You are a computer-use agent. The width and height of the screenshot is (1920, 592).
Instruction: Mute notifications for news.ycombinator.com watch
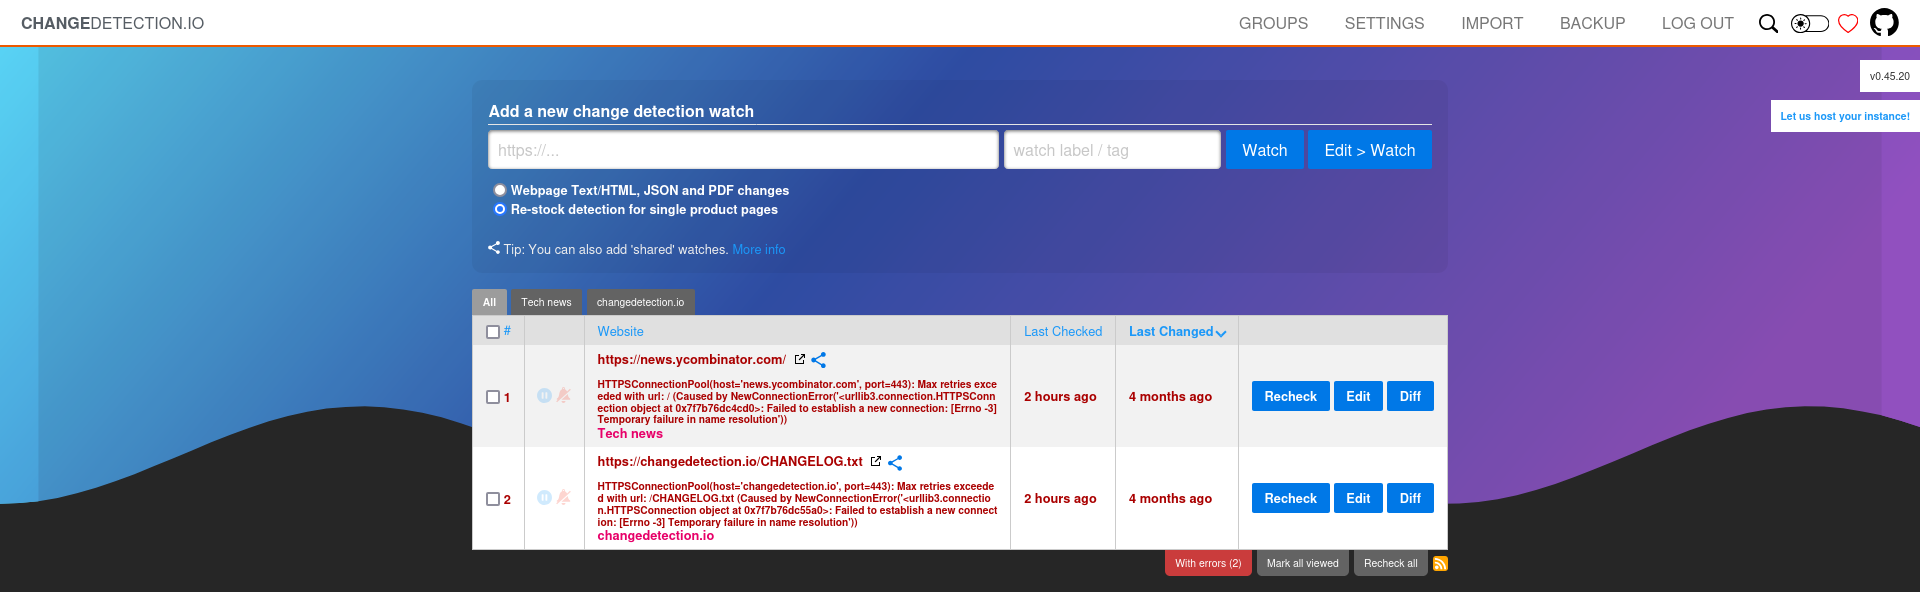tap(564, 395)
